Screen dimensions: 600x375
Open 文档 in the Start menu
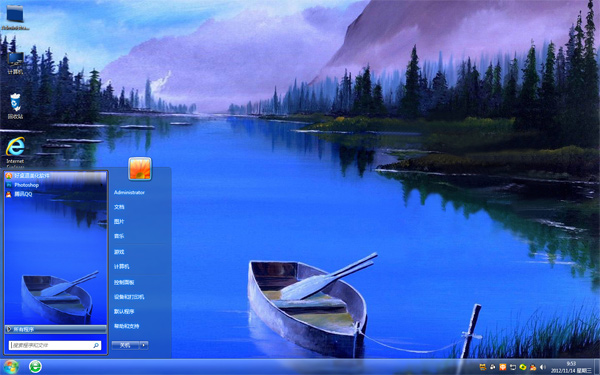click(x=119, y=207)
